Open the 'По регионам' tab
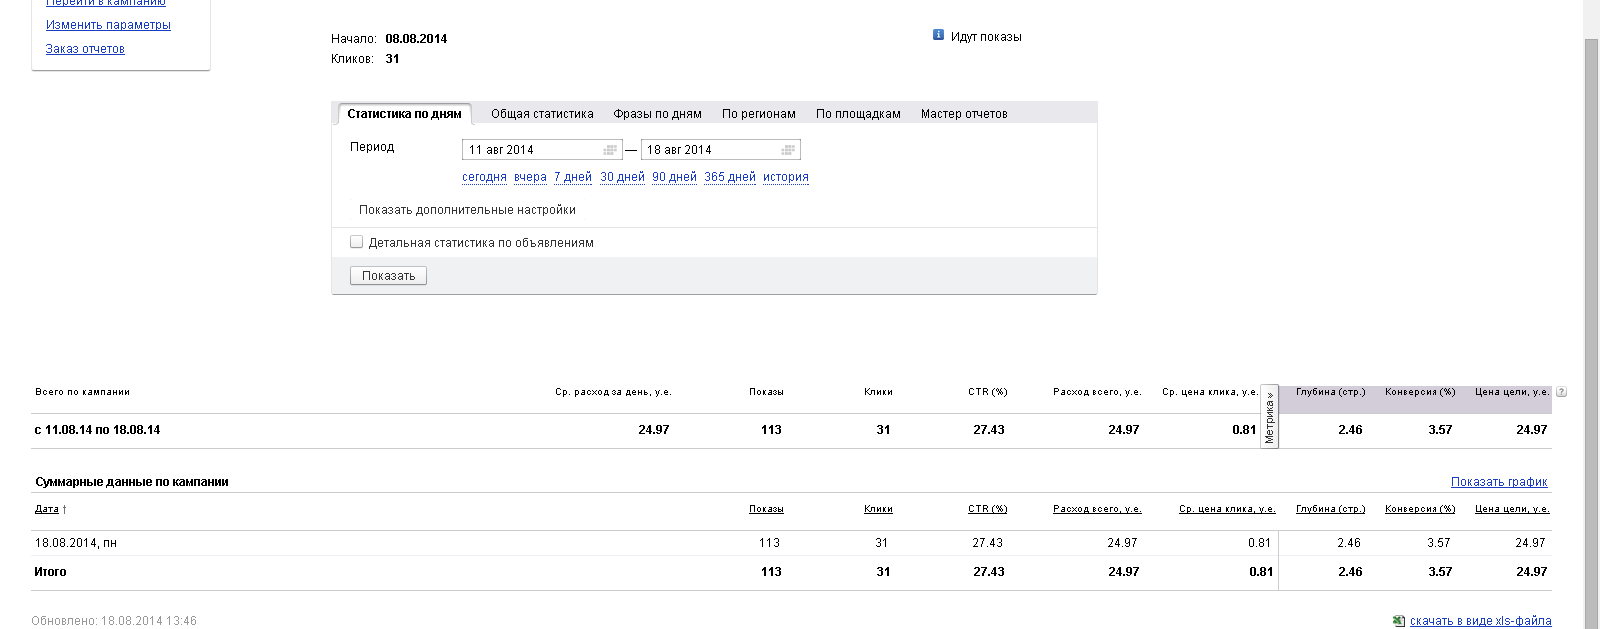Screen dimensions: 1600x629 (x=759, y=114)
